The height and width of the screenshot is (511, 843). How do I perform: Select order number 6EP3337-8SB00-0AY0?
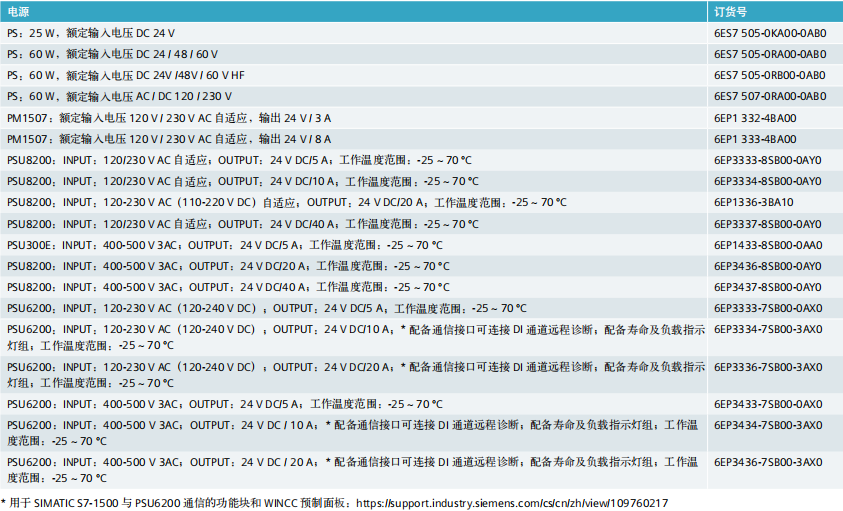tap(767, 224)
